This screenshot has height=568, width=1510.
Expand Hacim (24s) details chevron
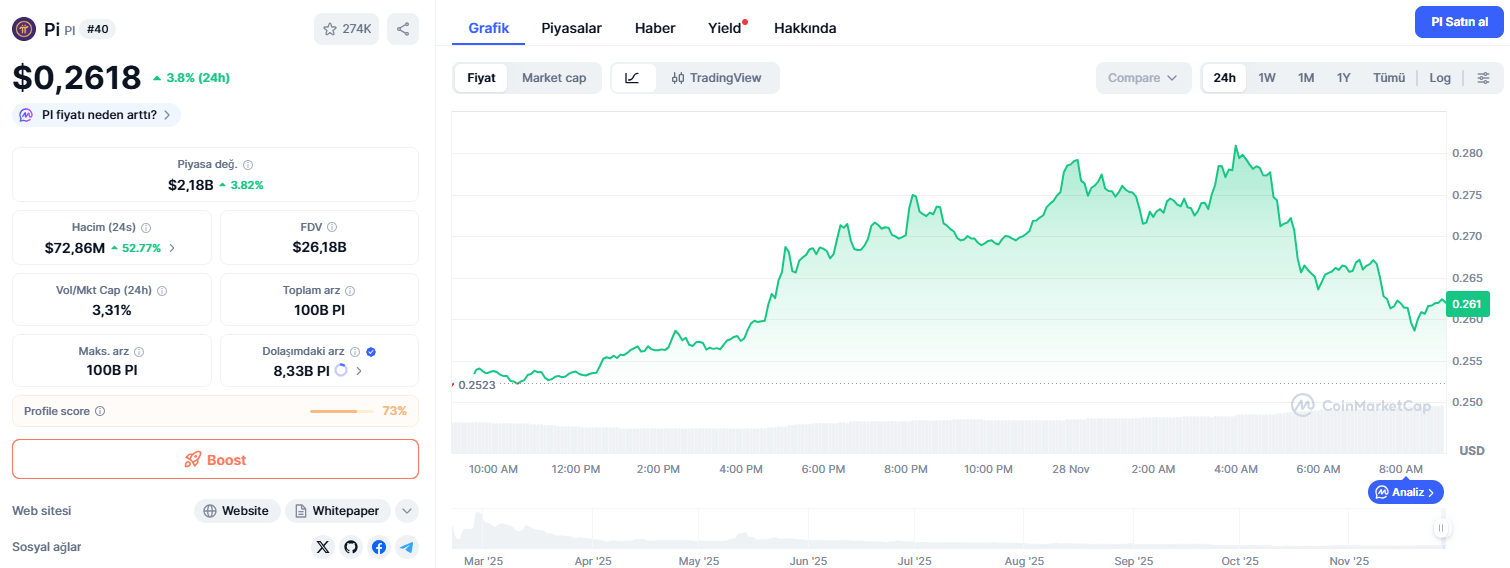(172, 248)
